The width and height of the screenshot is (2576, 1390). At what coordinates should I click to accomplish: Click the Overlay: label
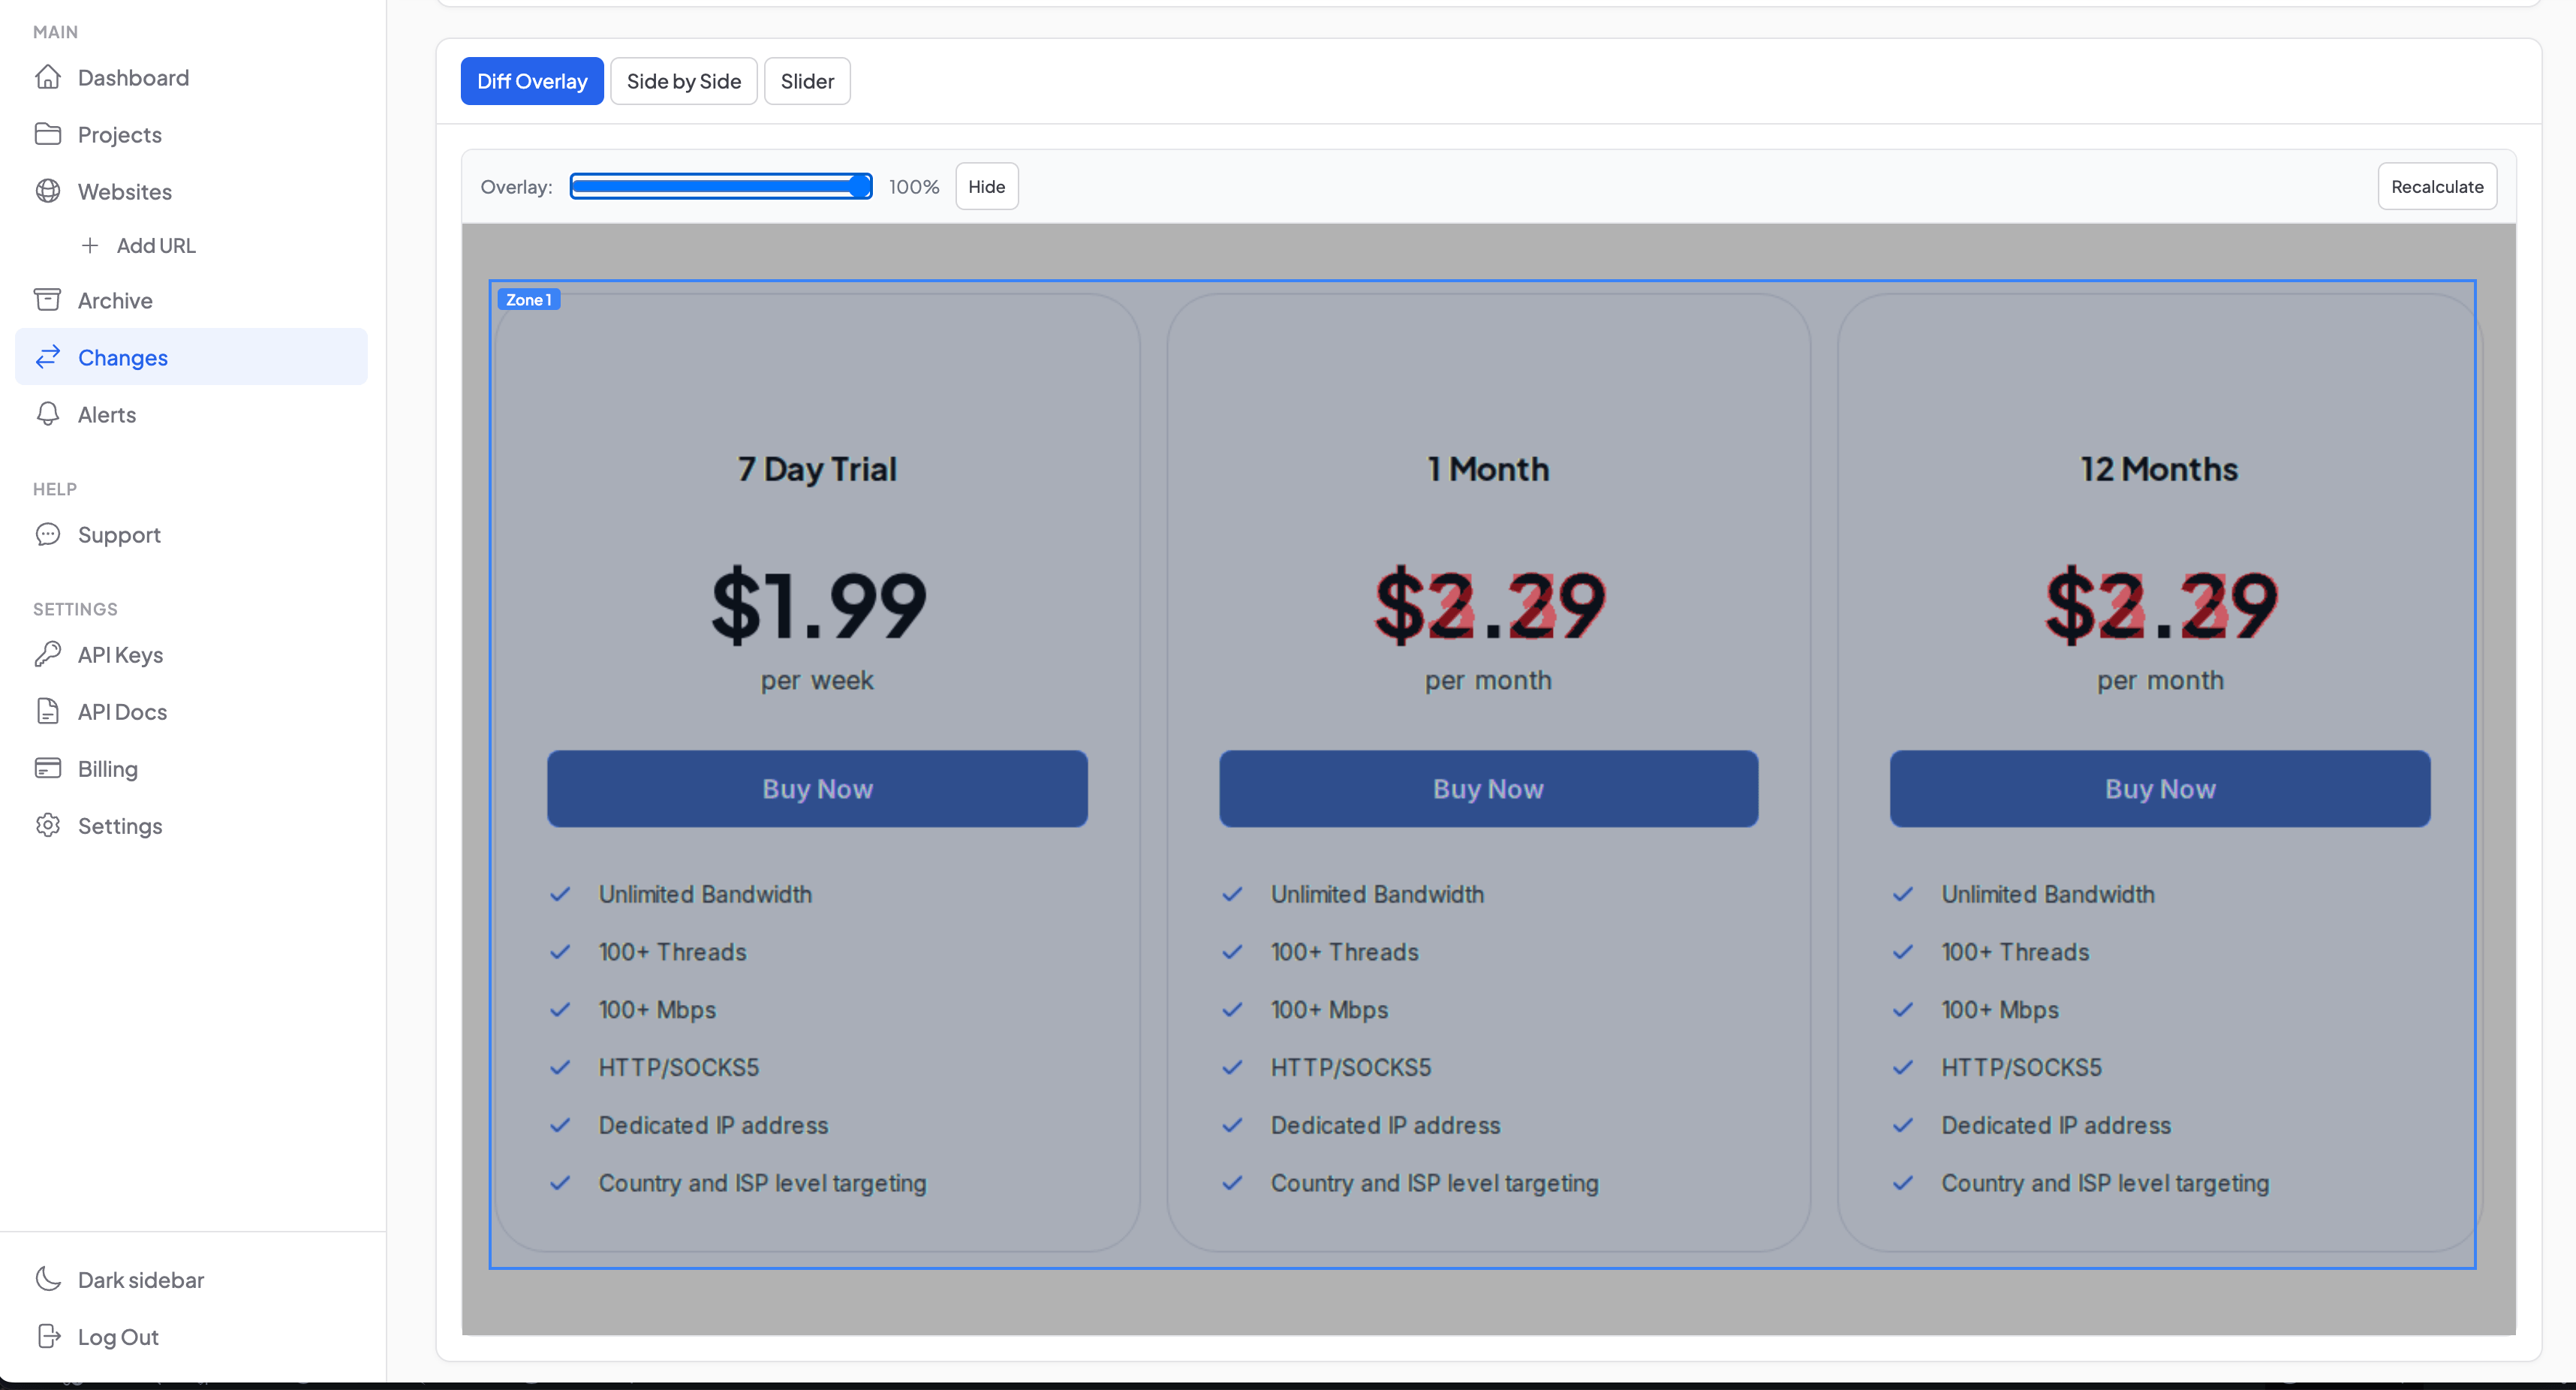click(x=516, y=186)
